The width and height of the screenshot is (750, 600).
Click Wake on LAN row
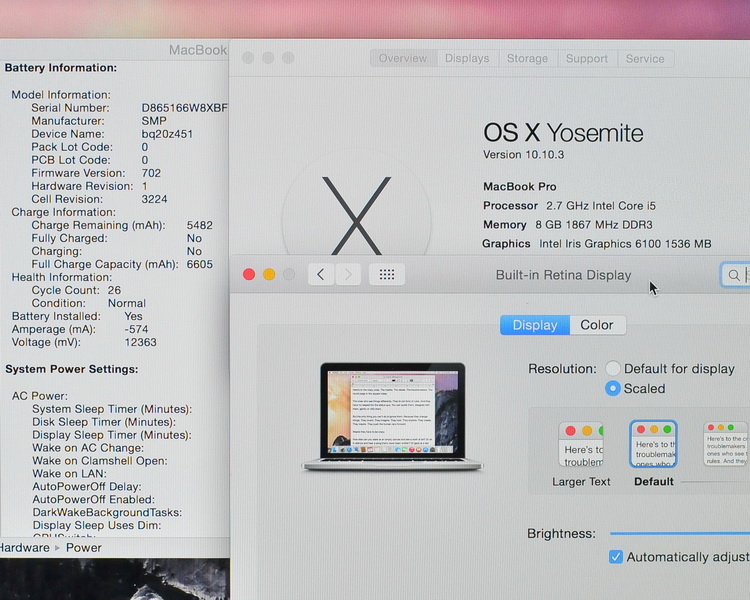[69, 474]
